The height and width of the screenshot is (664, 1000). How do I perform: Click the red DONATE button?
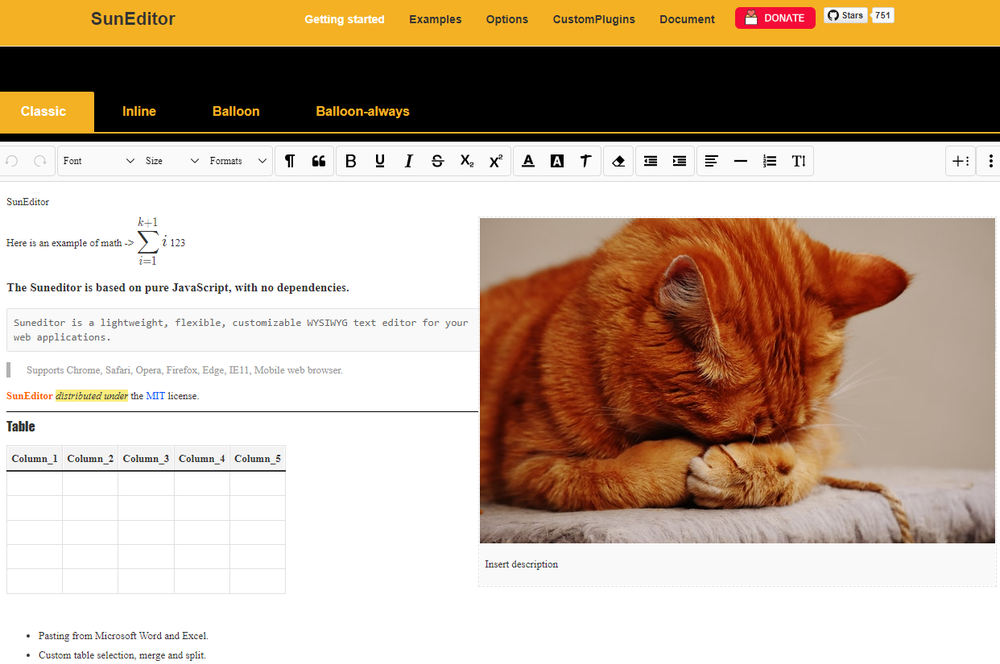pos(775,18)
